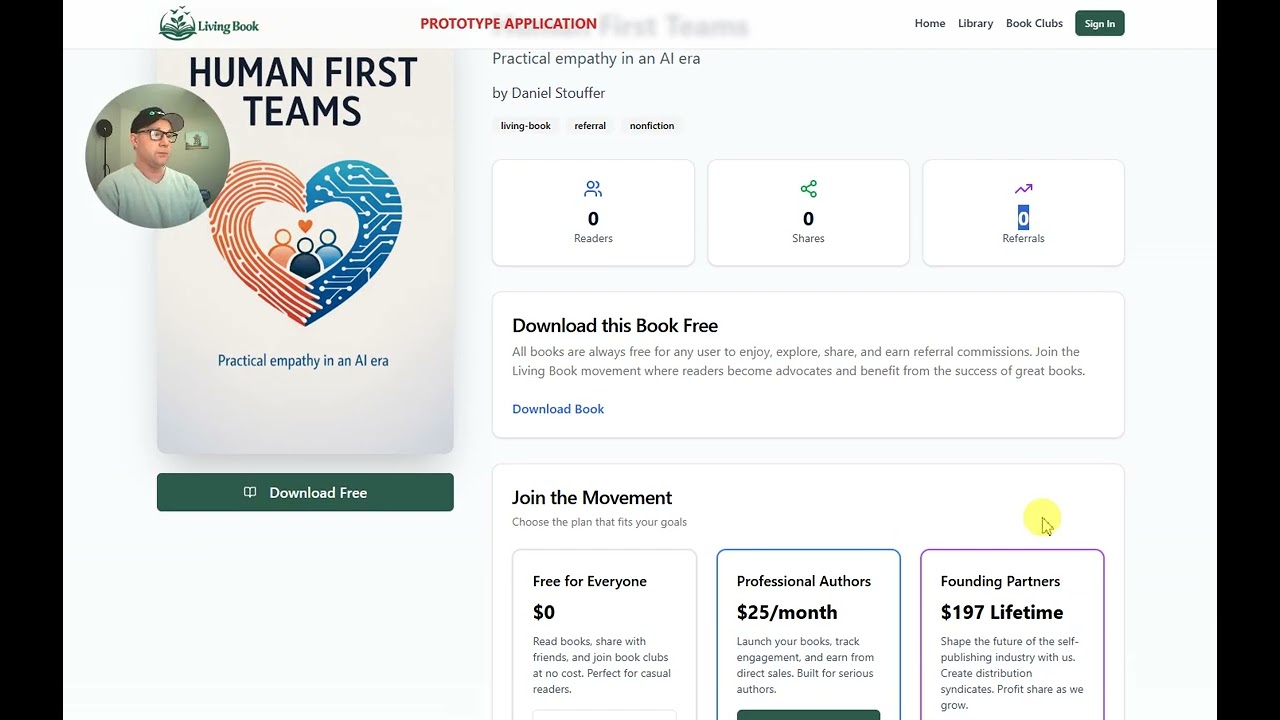
Task: Click the presenter webcam bubble
Action: [158, 155]
